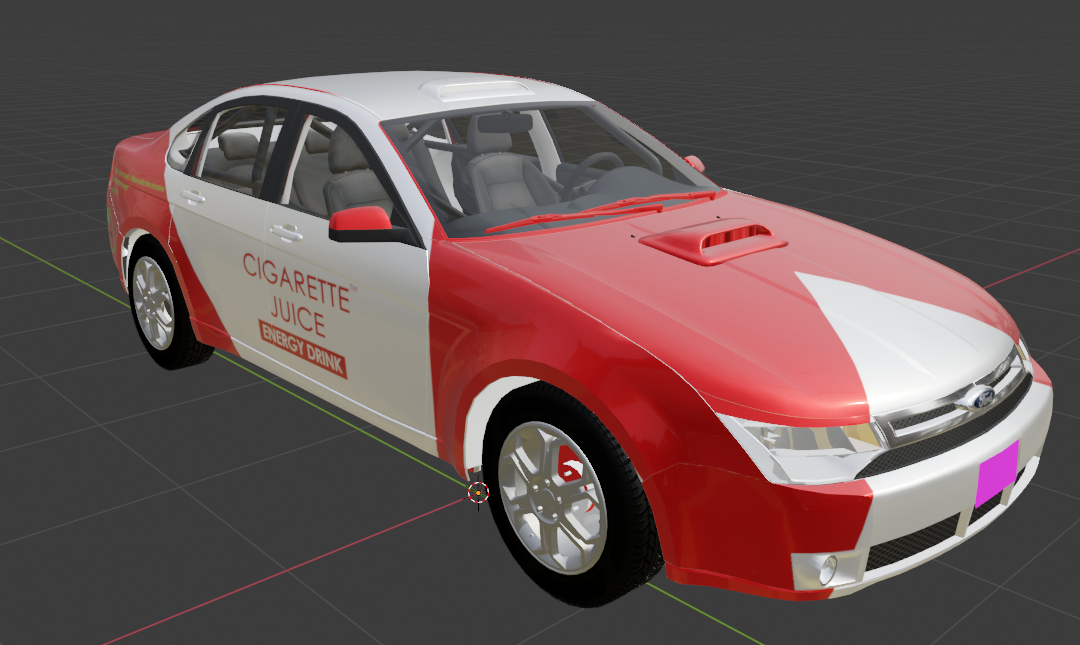Click the 3D cursor near front wheel
Viewport: 1080px width, 645px height.
[x=478, y=493]
